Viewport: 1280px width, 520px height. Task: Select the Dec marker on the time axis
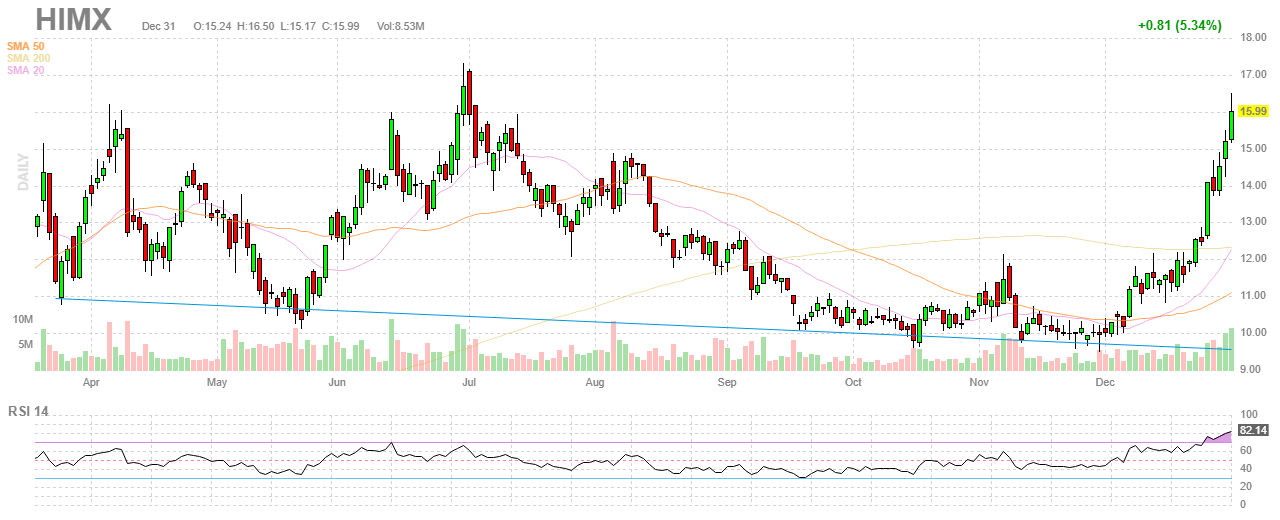[x=1105, y=382]
